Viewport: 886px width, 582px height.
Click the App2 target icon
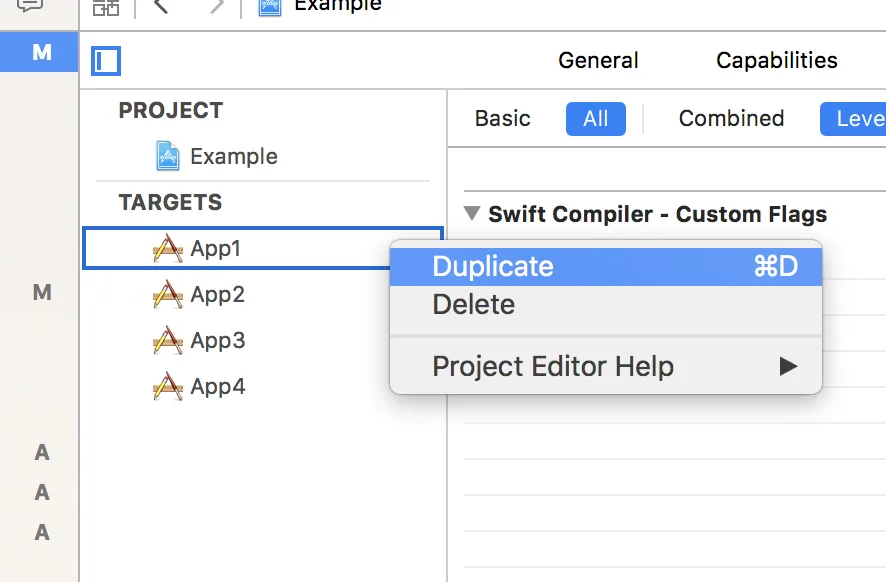[x=168, y=295]
